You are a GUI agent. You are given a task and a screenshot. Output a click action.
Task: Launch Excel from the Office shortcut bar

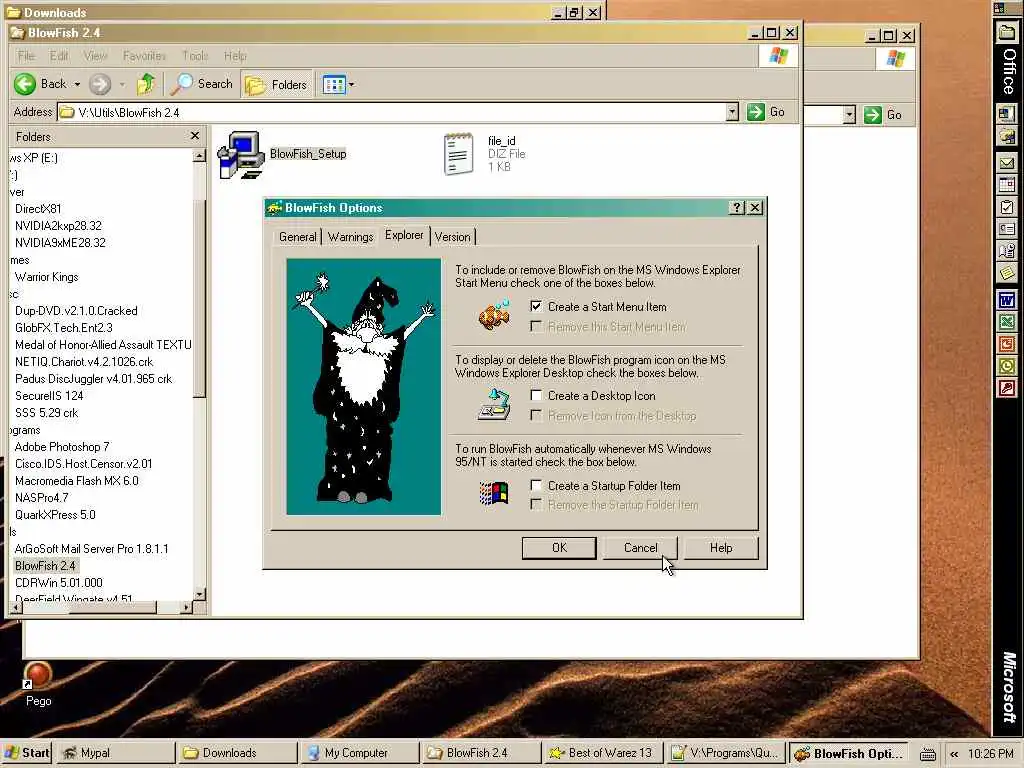tap(1006, 322)
